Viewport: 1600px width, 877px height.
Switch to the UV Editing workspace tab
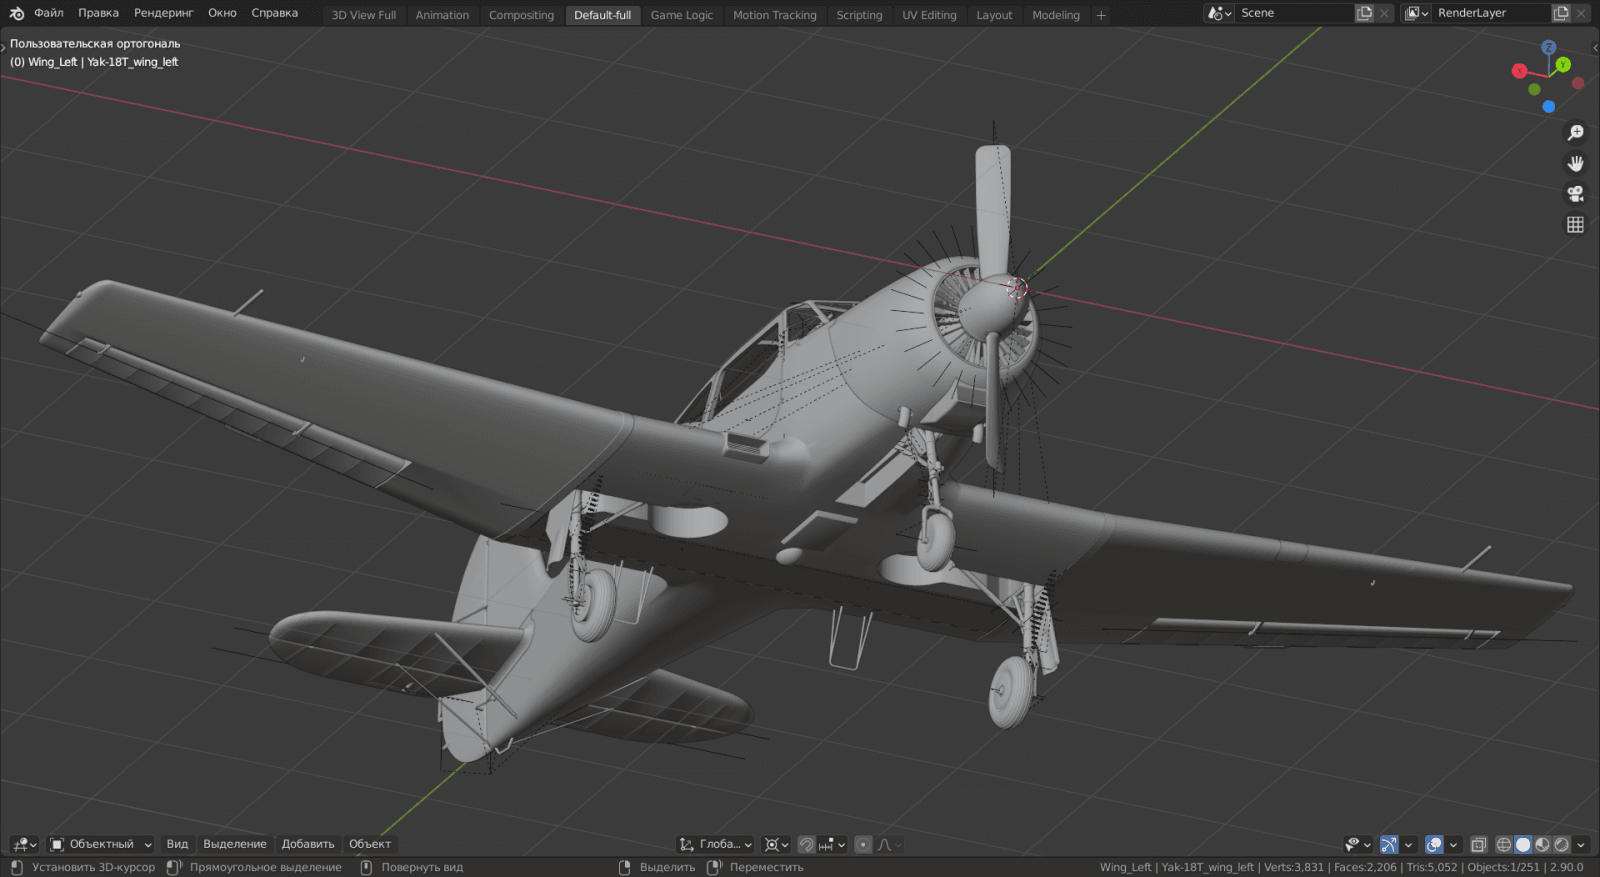tap(929, 15)
